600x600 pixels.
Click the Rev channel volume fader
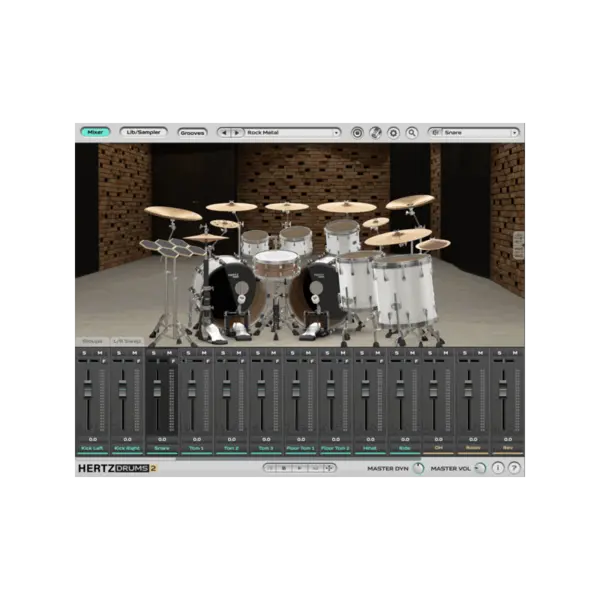(503, 390)
